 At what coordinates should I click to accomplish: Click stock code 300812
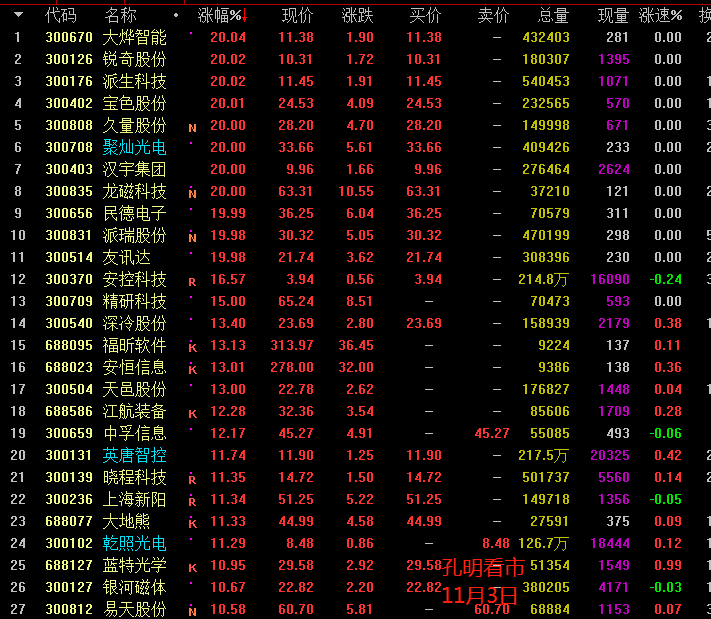(x=69, y=609)
